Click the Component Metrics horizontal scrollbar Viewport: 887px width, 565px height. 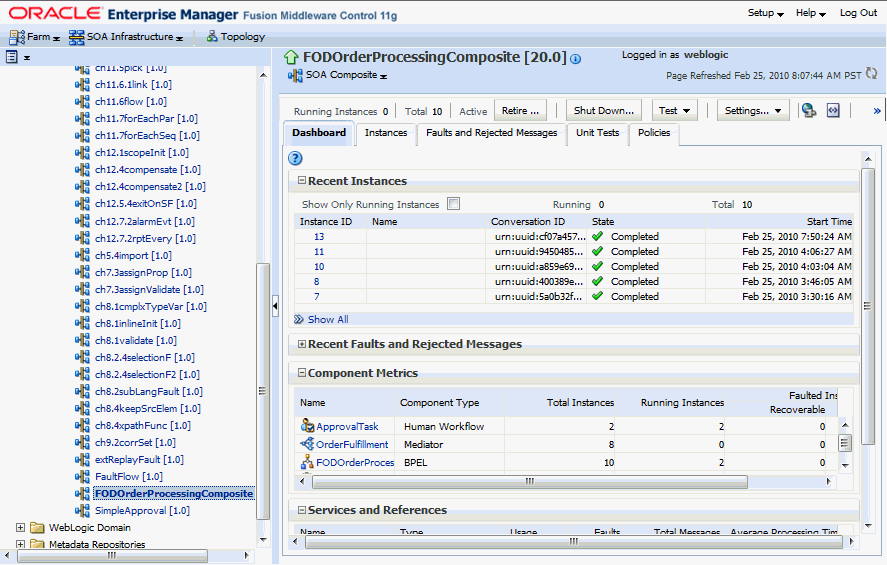click(529, 481)
